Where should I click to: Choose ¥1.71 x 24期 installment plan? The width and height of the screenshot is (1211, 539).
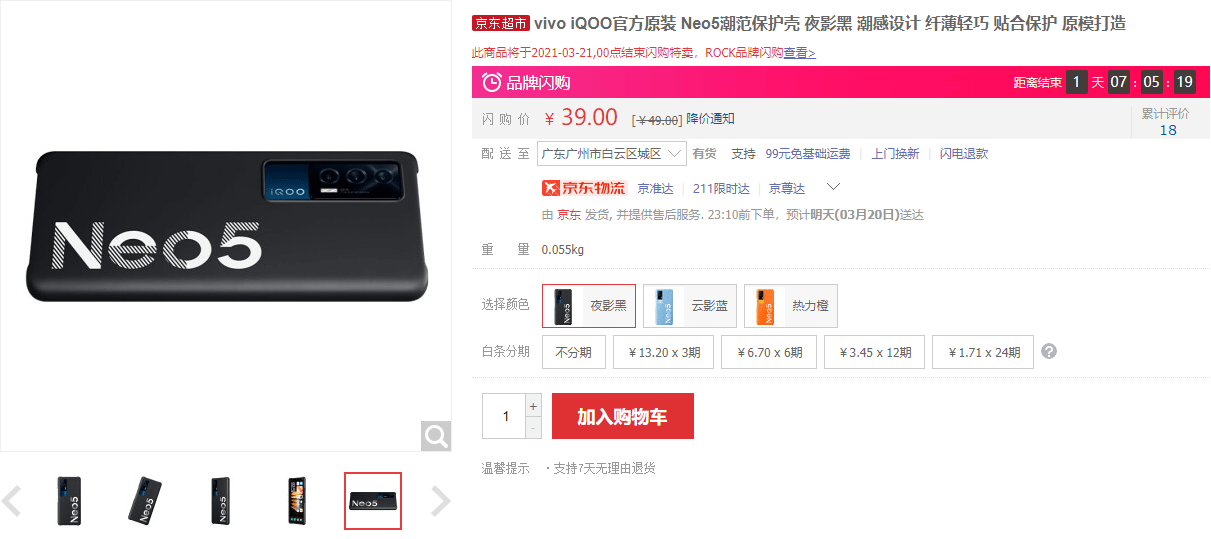tap(983, 352)
